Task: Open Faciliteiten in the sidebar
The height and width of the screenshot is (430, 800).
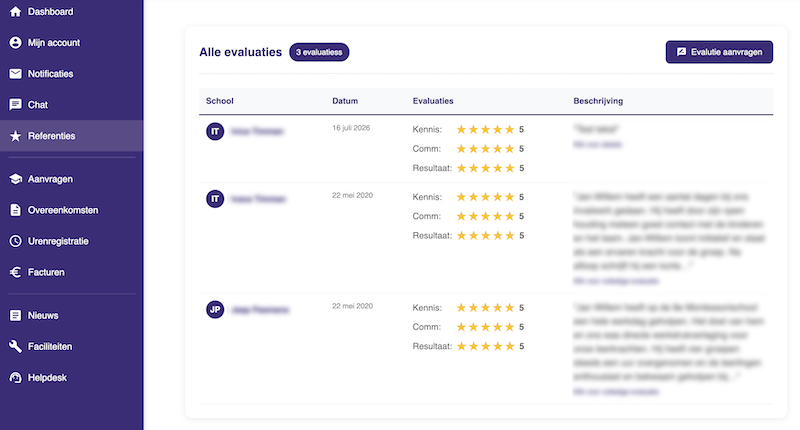Action: coord(71,346)
